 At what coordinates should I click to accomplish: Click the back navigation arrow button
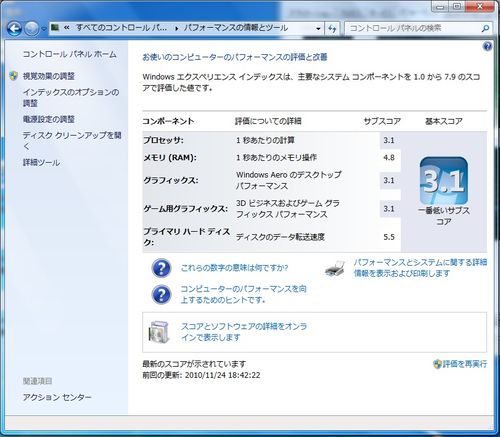click(14, 29)
